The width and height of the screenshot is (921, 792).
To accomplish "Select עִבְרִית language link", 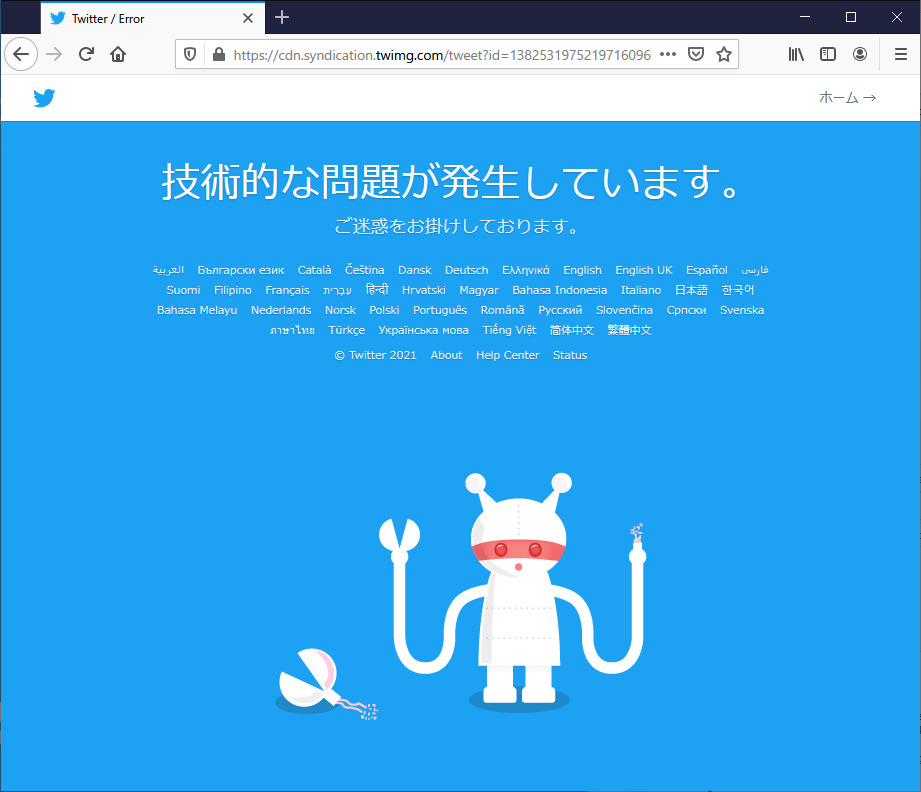I will click(x=337, y=290).
